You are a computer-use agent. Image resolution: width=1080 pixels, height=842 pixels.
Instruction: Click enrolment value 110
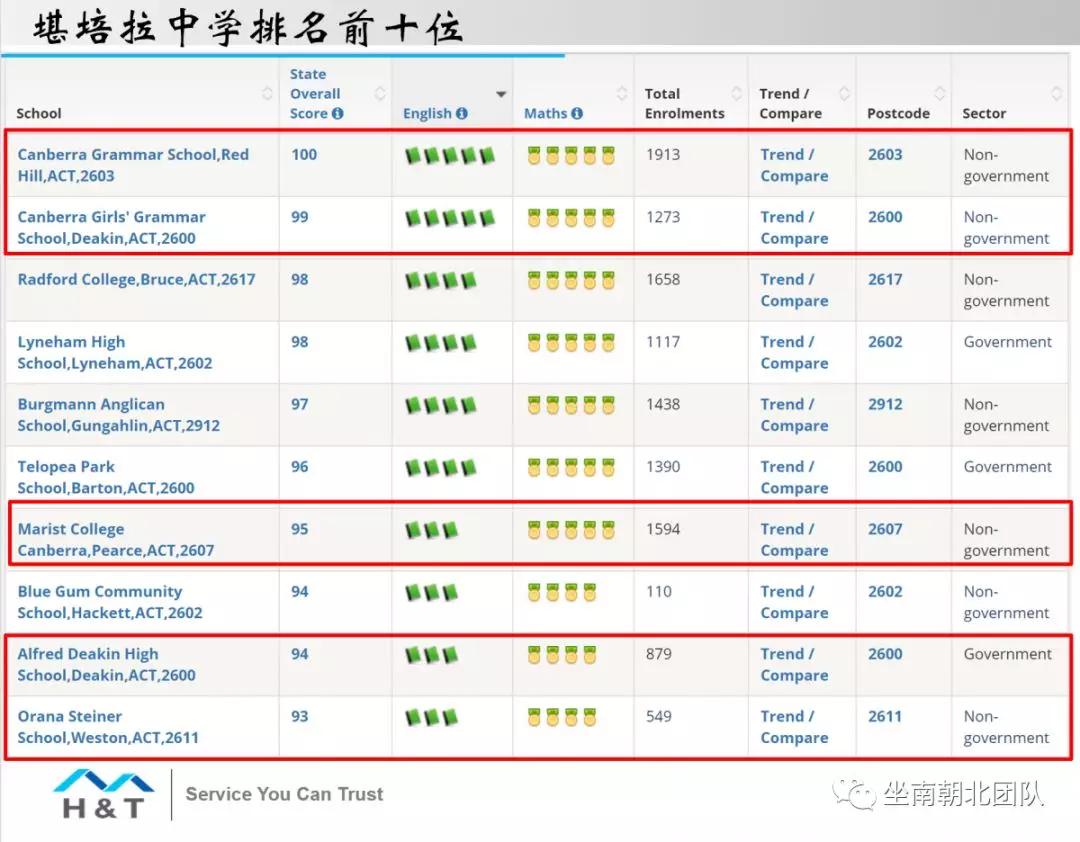click(x=659, y=592)
